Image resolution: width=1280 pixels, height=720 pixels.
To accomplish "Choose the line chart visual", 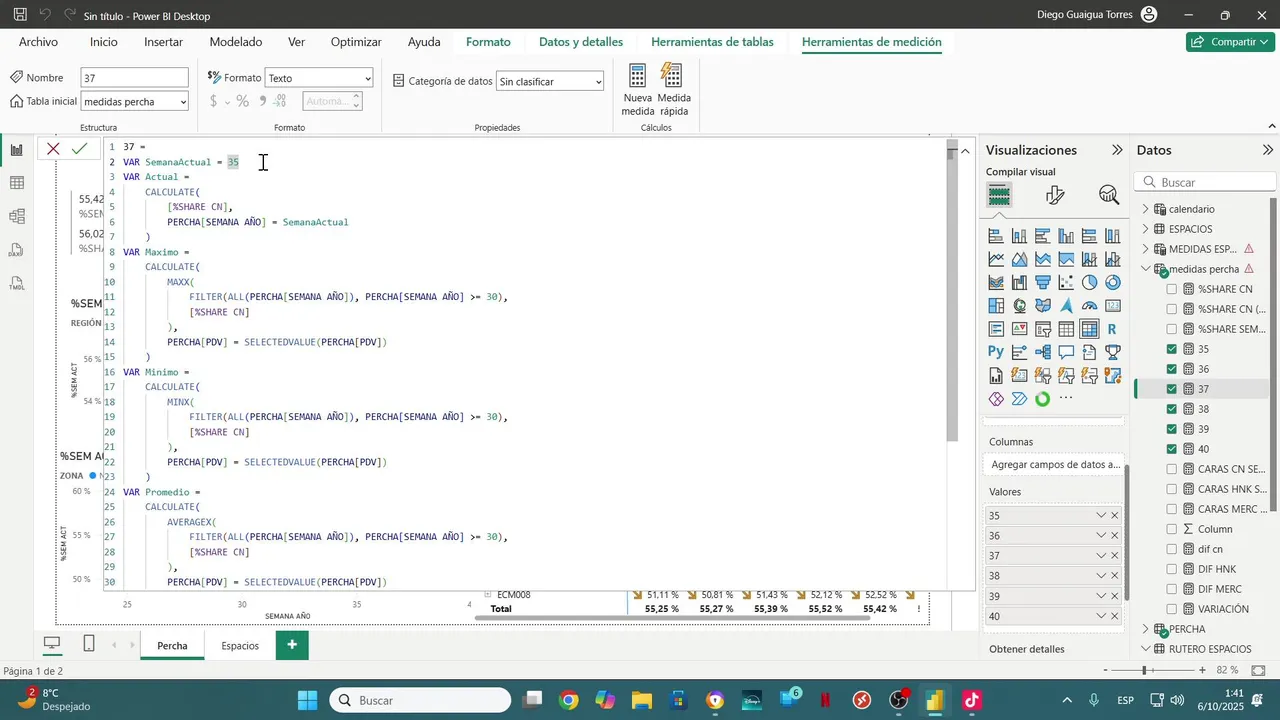I will pyautogui.click(x=996, y=260).
